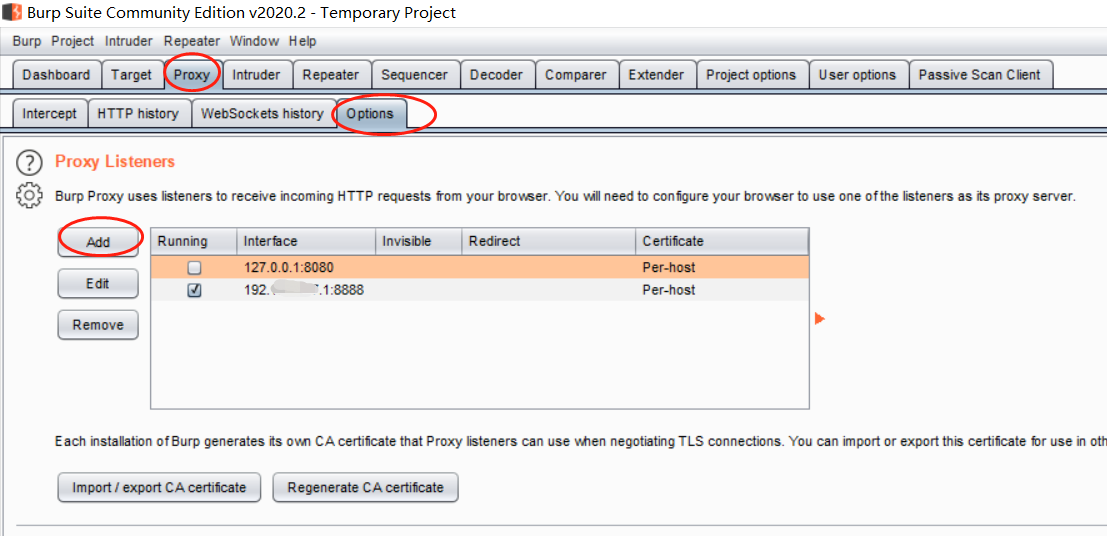Click Regenerate CA certificate button
1107x536 pixels.
[x=366, y=487]
